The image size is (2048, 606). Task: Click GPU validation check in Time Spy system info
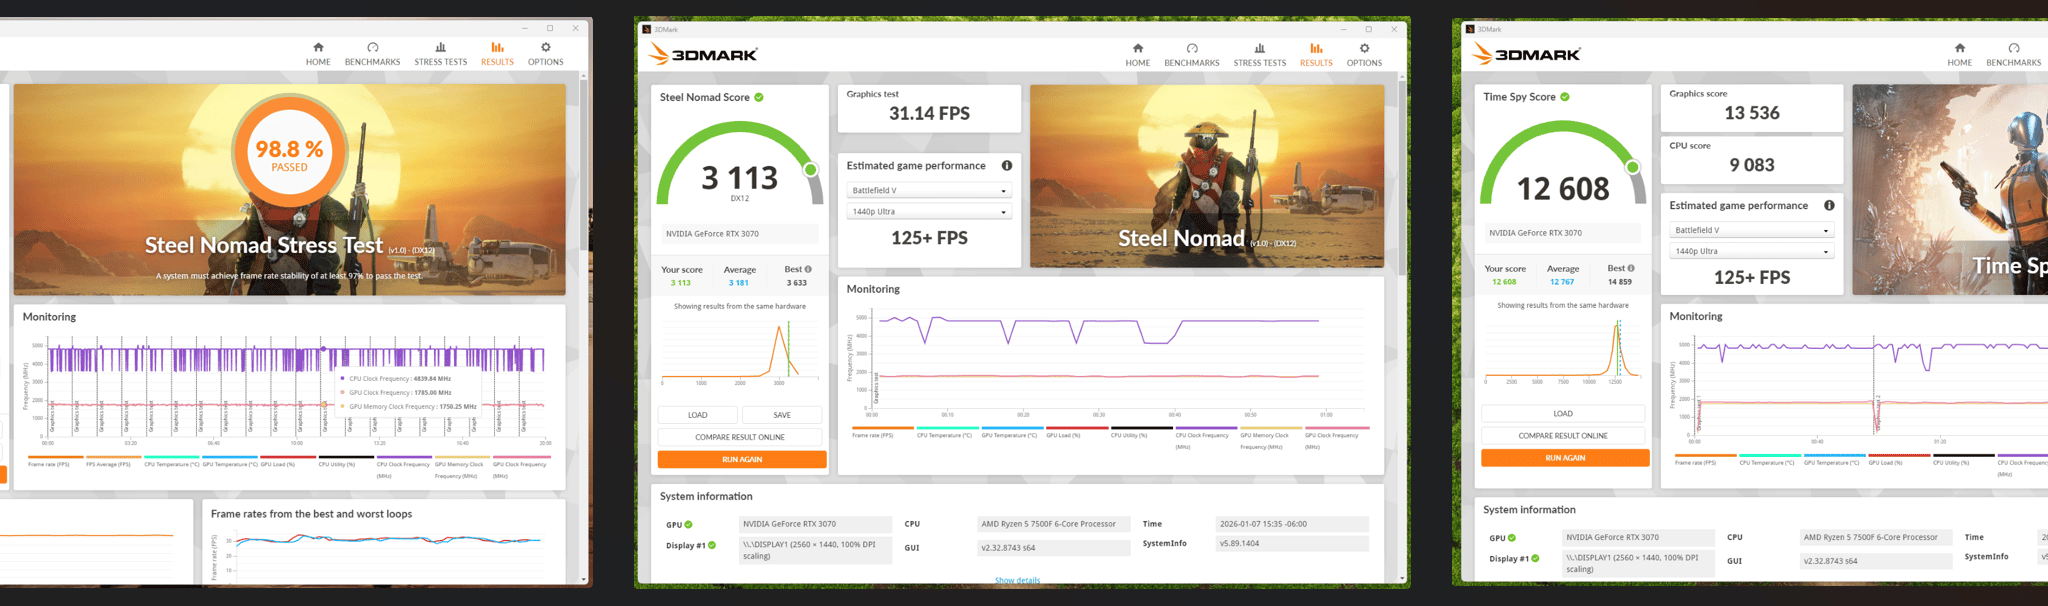click(1511, 538)
